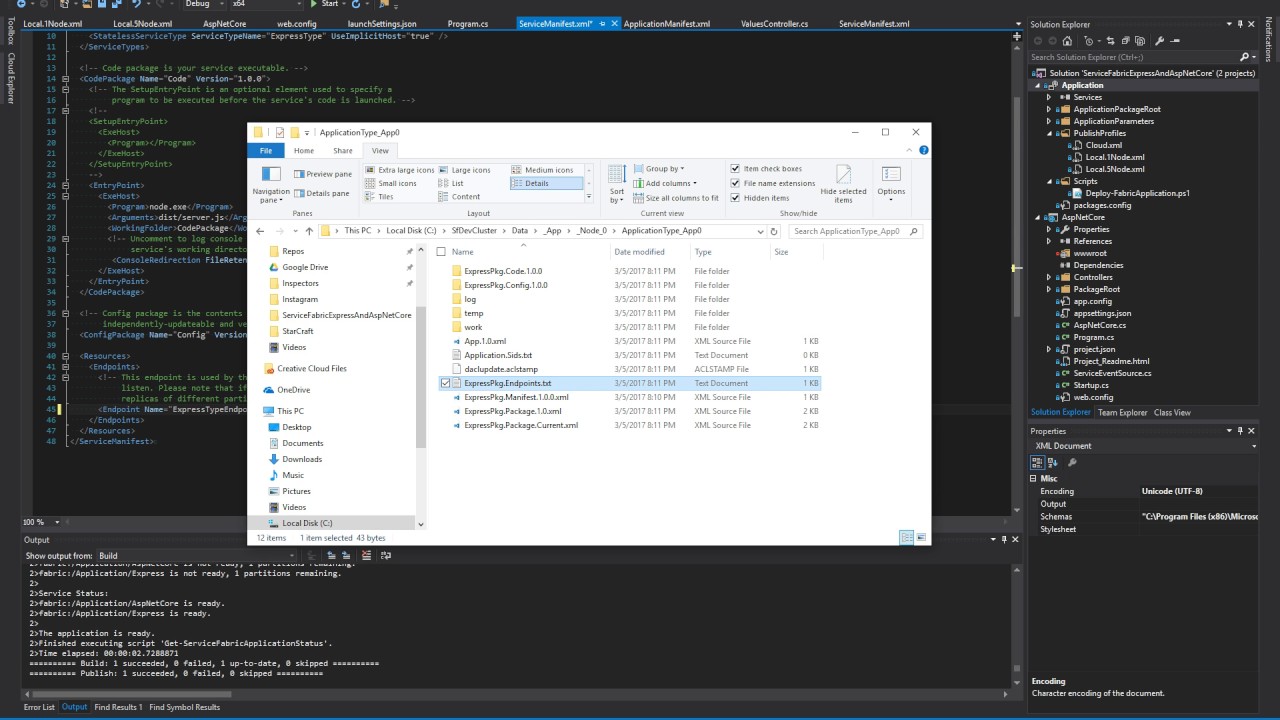Image resolution: width=1280 pixels, height=720 pixels.
Task: Select List layout in File Explorer ribbon
Action: 451,184
